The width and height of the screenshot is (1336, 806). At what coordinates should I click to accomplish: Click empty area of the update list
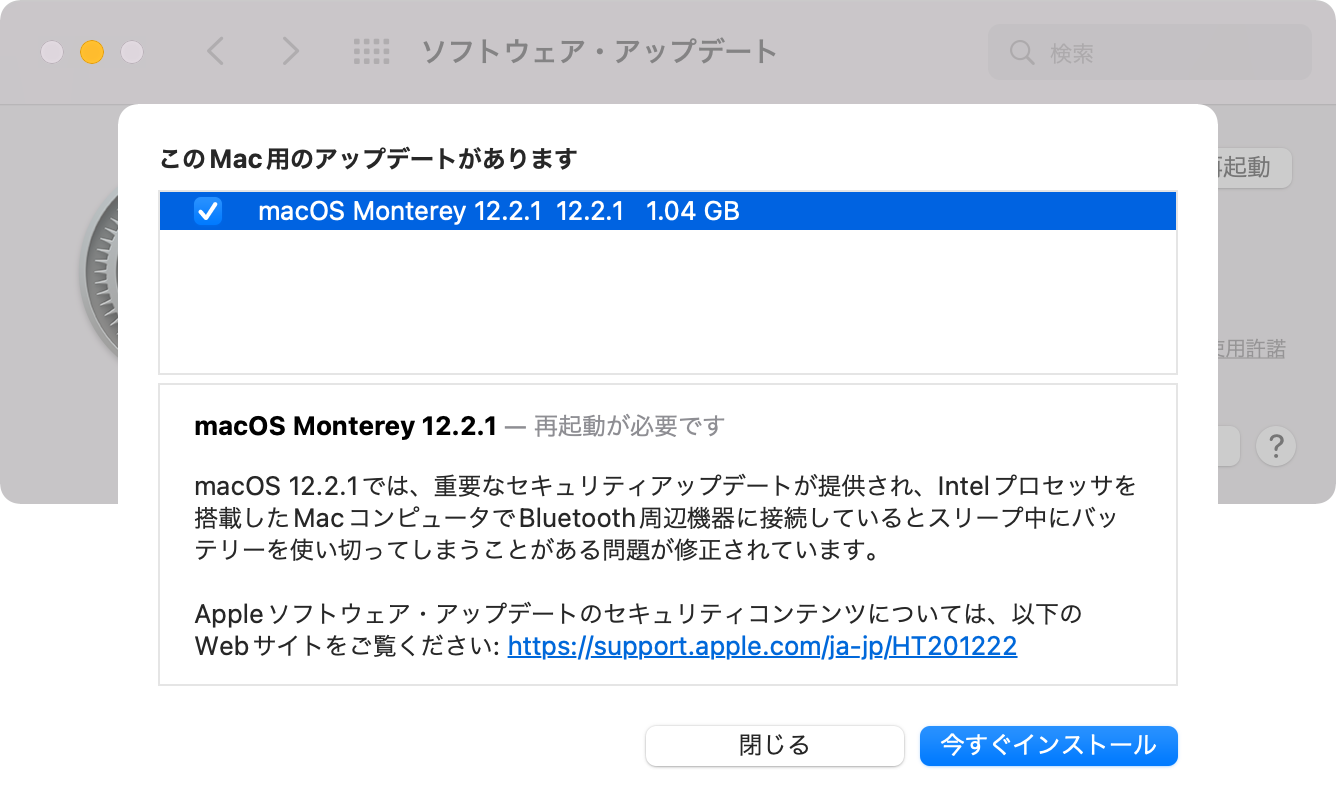[668, 301]
